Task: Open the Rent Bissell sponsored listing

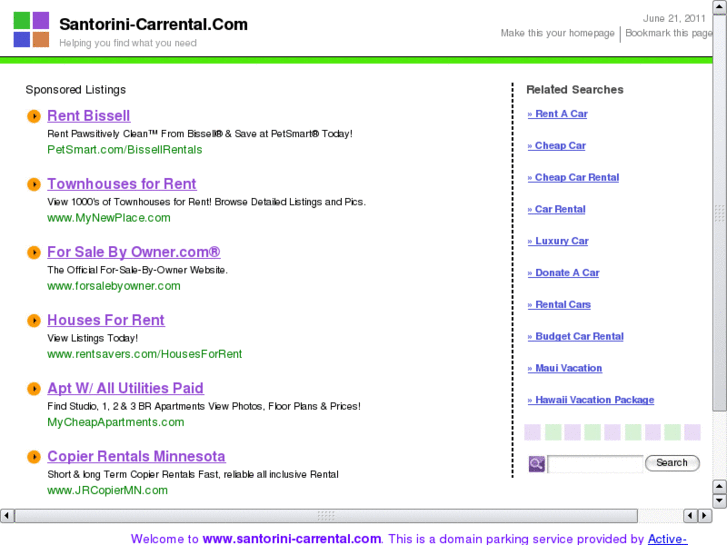Action: [89, 115]
